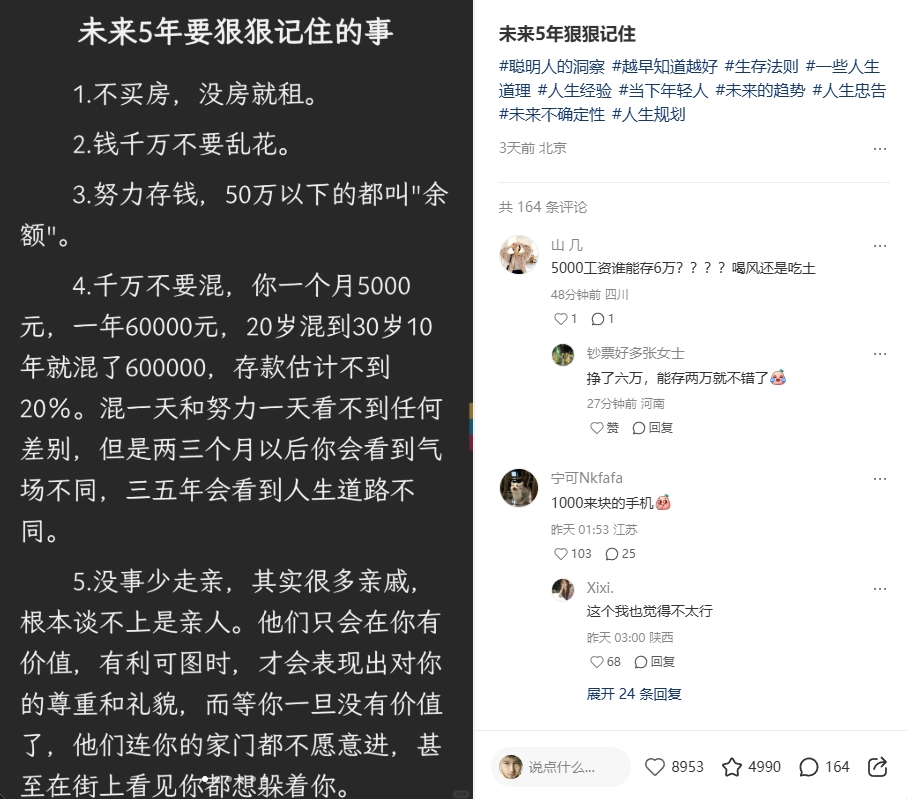The height and width of the screenshot is (799, 907).
Task: Share the post with the share icon
Action: pos(877,767)
